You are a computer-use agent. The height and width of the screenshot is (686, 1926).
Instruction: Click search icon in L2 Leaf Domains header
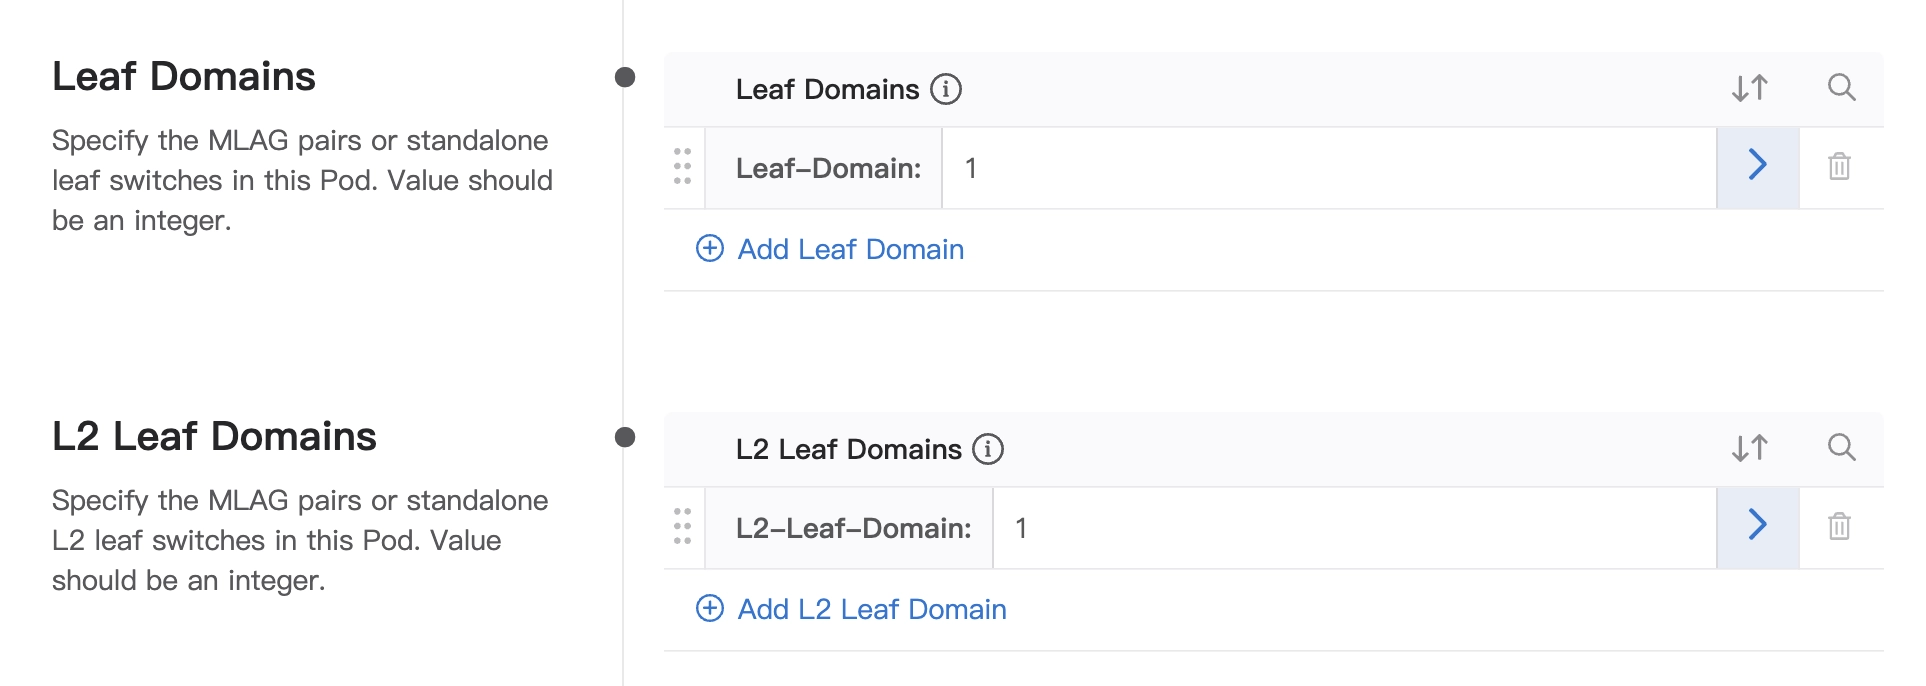(1841, 448)
